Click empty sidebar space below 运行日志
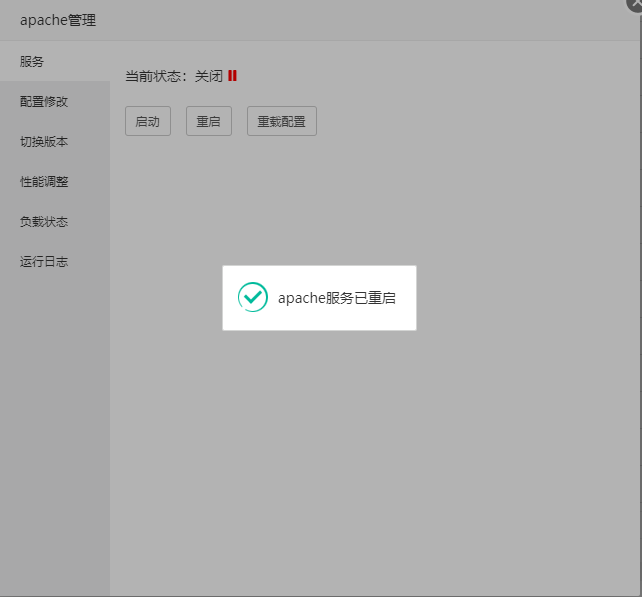The image size is (642, 597). click(x=54, y=420)
